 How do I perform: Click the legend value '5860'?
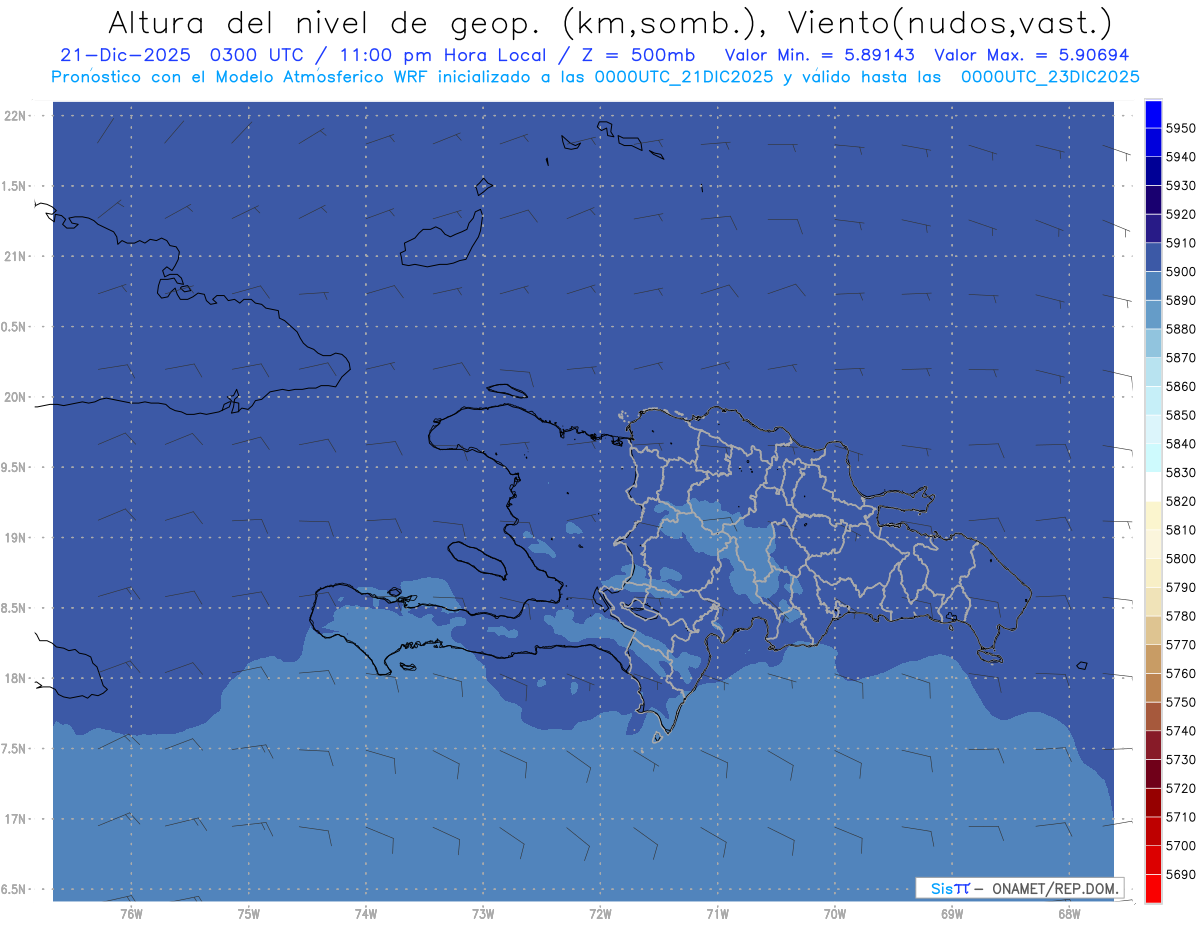coord(1181,386)
